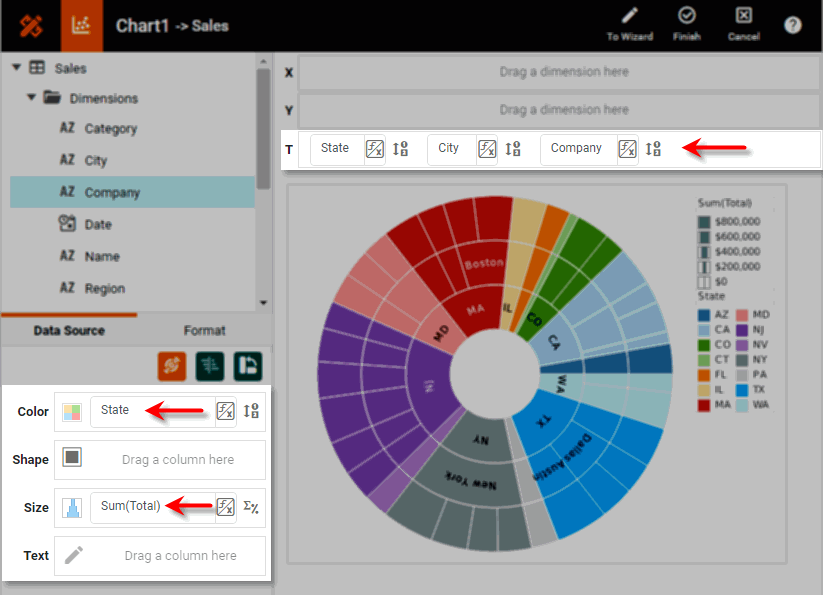This screenshot has height=595, width=823.
Task: Click the Cancel icon in header
Action: pyautogui.click(x=743, y=17)
